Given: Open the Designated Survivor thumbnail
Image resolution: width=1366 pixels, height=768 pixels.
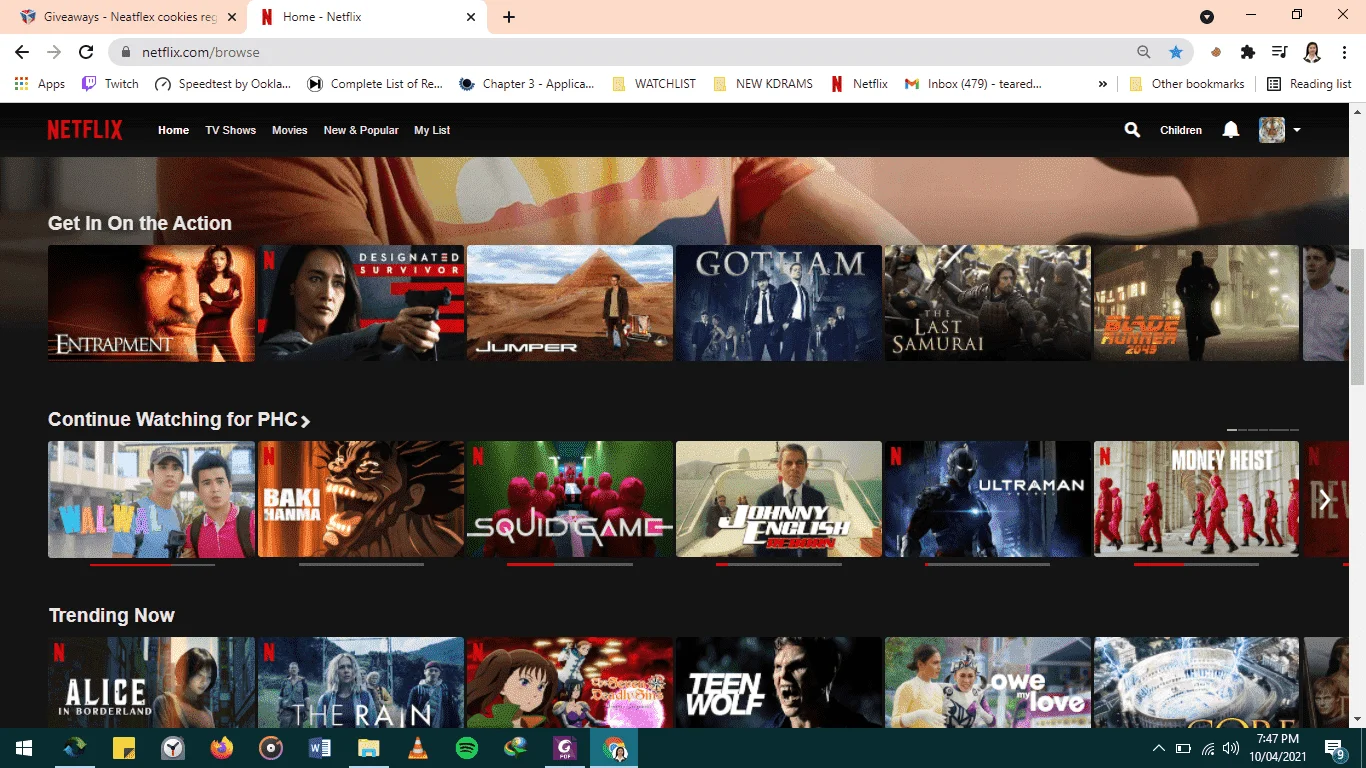Looking at the screenshot, I should [361, 303].
